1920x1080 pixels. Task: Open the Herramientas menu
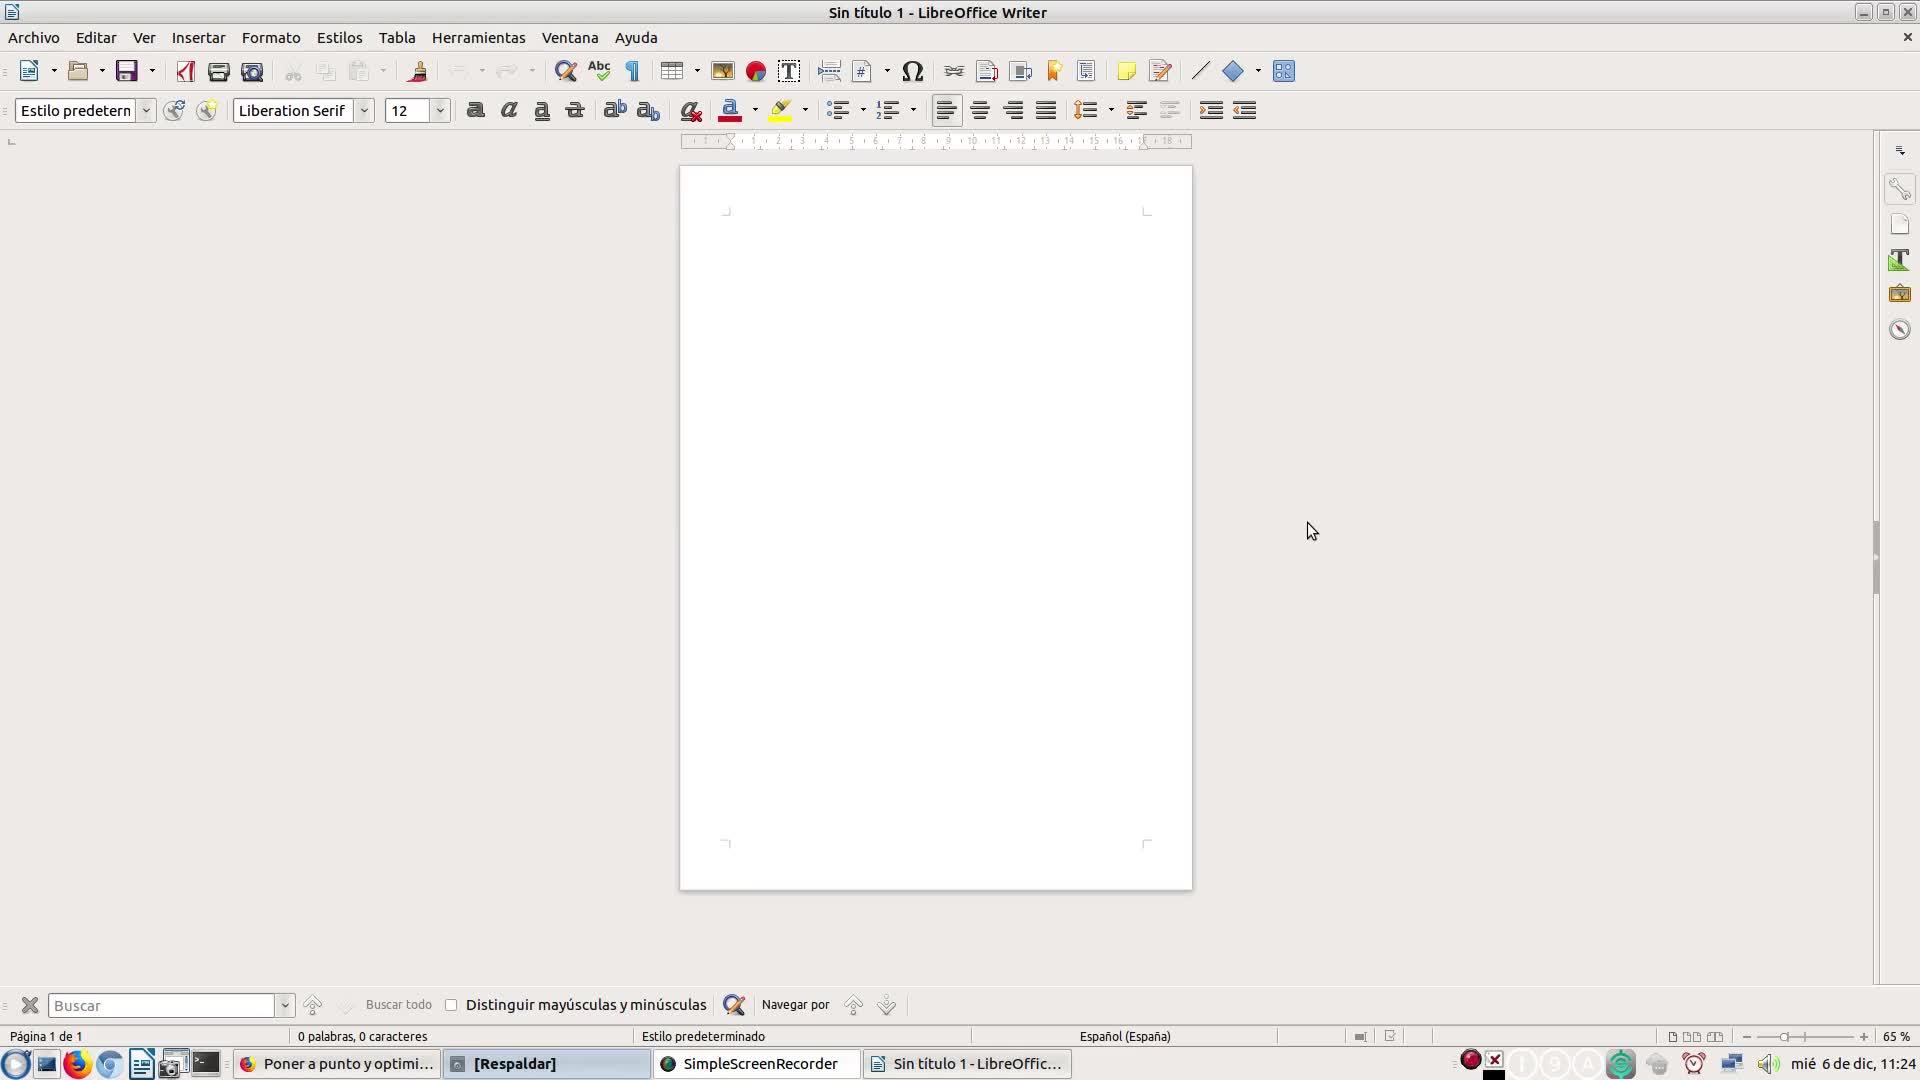478,38
